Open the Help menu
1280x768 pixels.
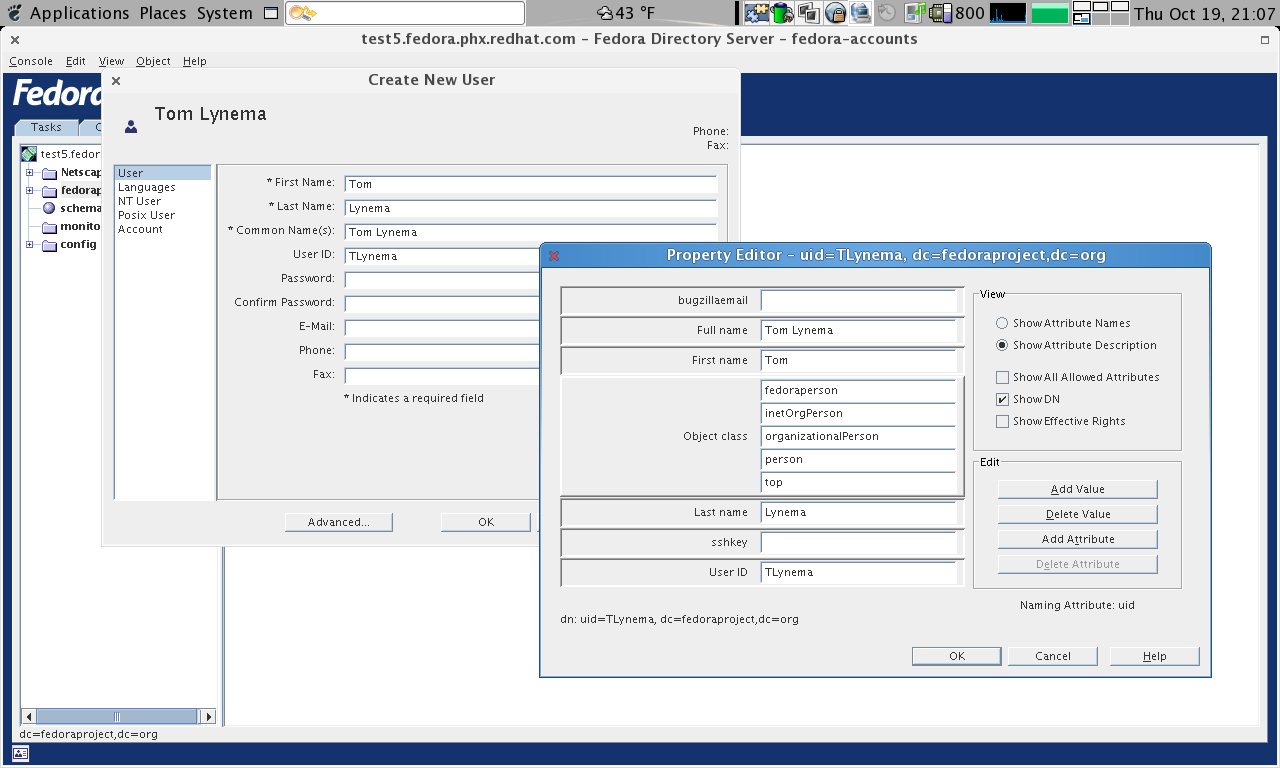195,61
